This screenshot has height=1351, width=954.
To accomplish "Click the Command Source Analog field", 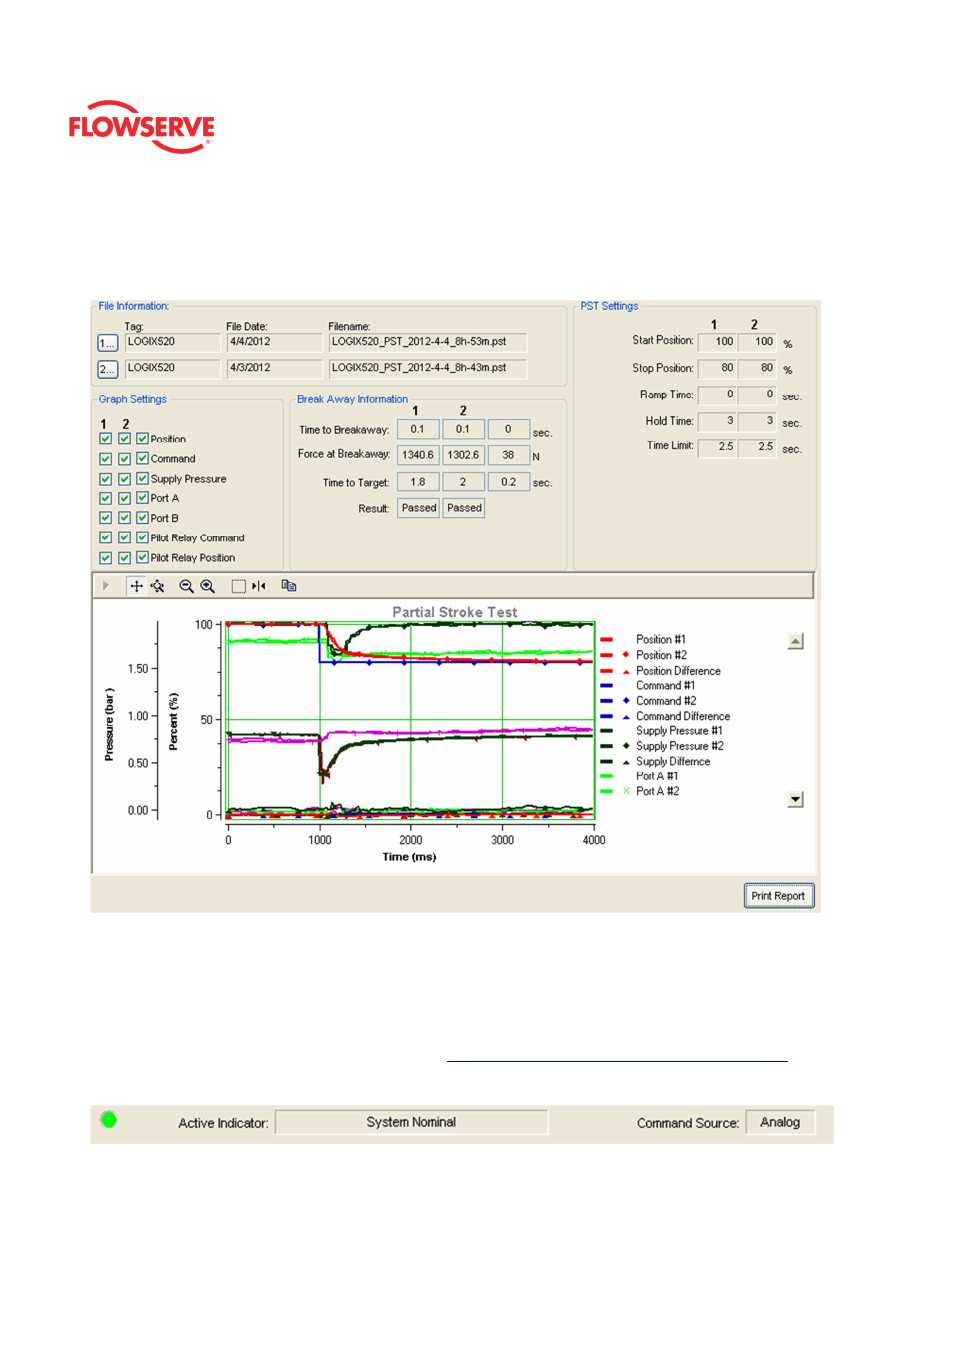I will click(x=780, y=1122).
